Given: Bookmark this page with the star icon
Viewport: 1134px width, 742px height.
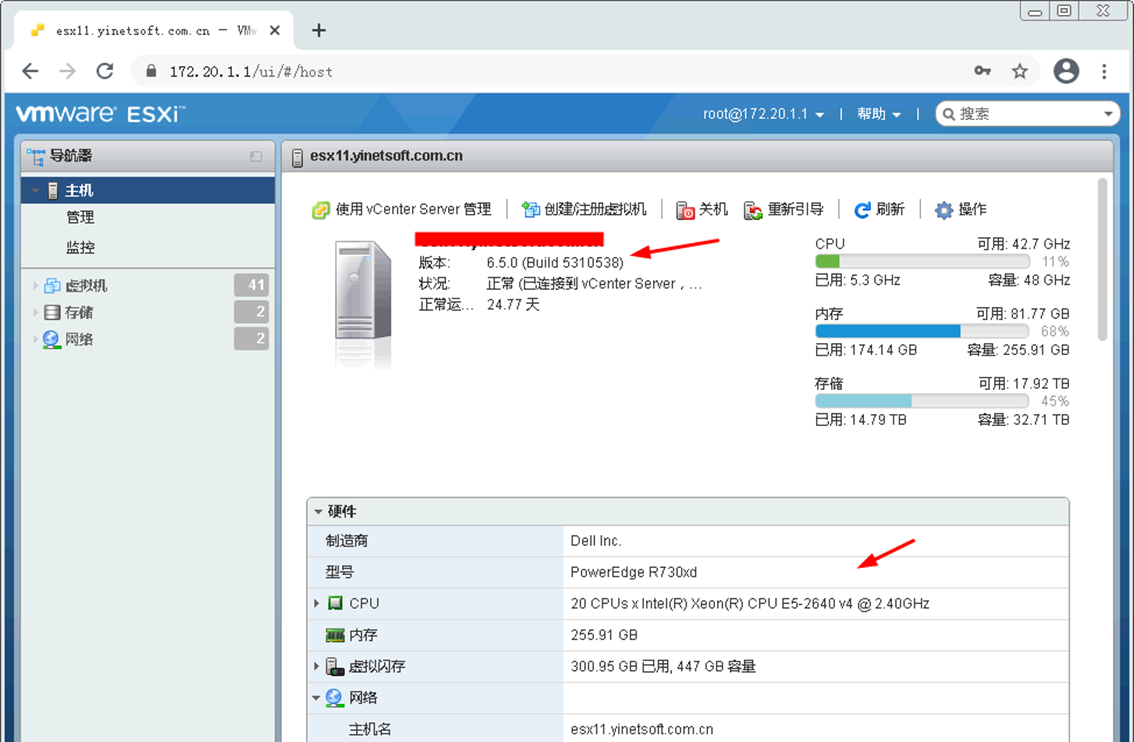Looking at the screenshot, I should [x=1020, y=71].
